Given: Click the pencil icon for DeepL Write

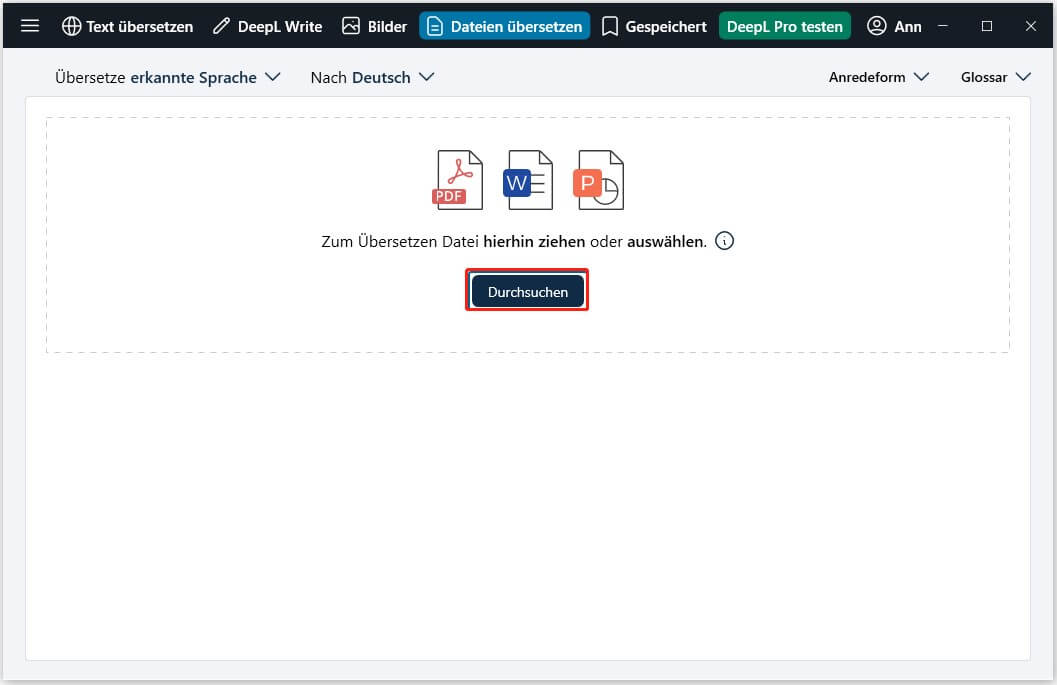Looking at the screenshot, I should click(x=221, y=26).
